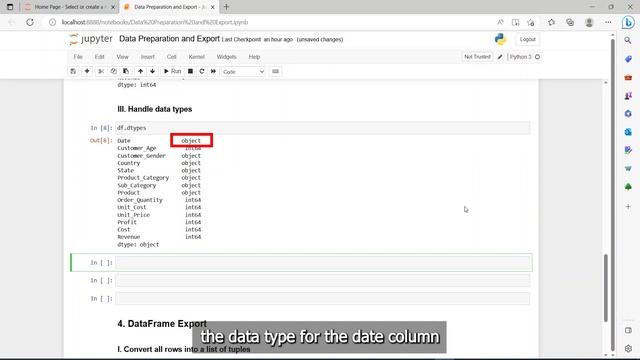This screenshot has height=360, width=640.
Task: Click the 'III. Handle data types' heading
Action: 155,109
